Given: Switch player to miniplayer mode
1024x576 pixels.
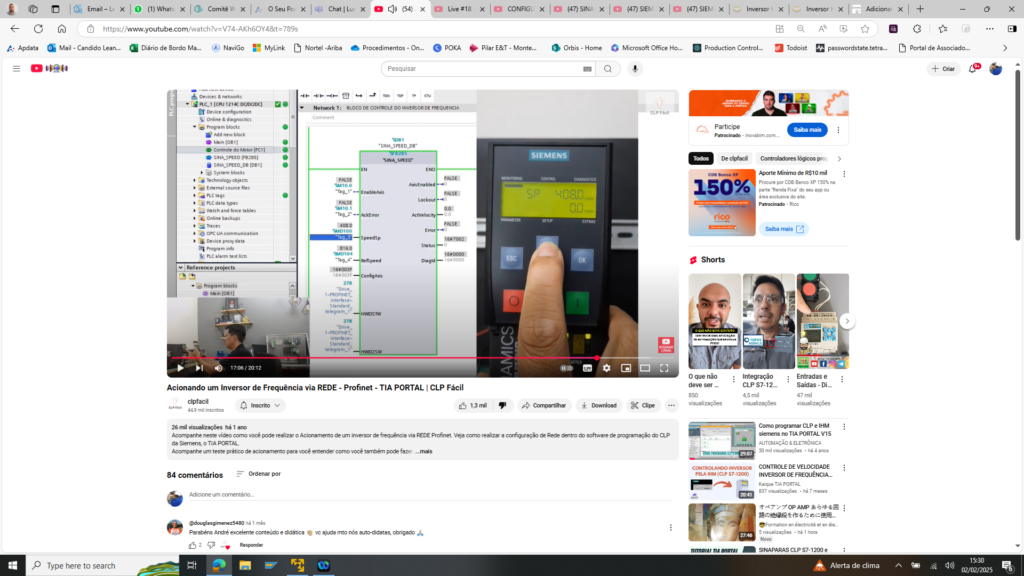Looking at the screenshot, I should tap(626, 368).
